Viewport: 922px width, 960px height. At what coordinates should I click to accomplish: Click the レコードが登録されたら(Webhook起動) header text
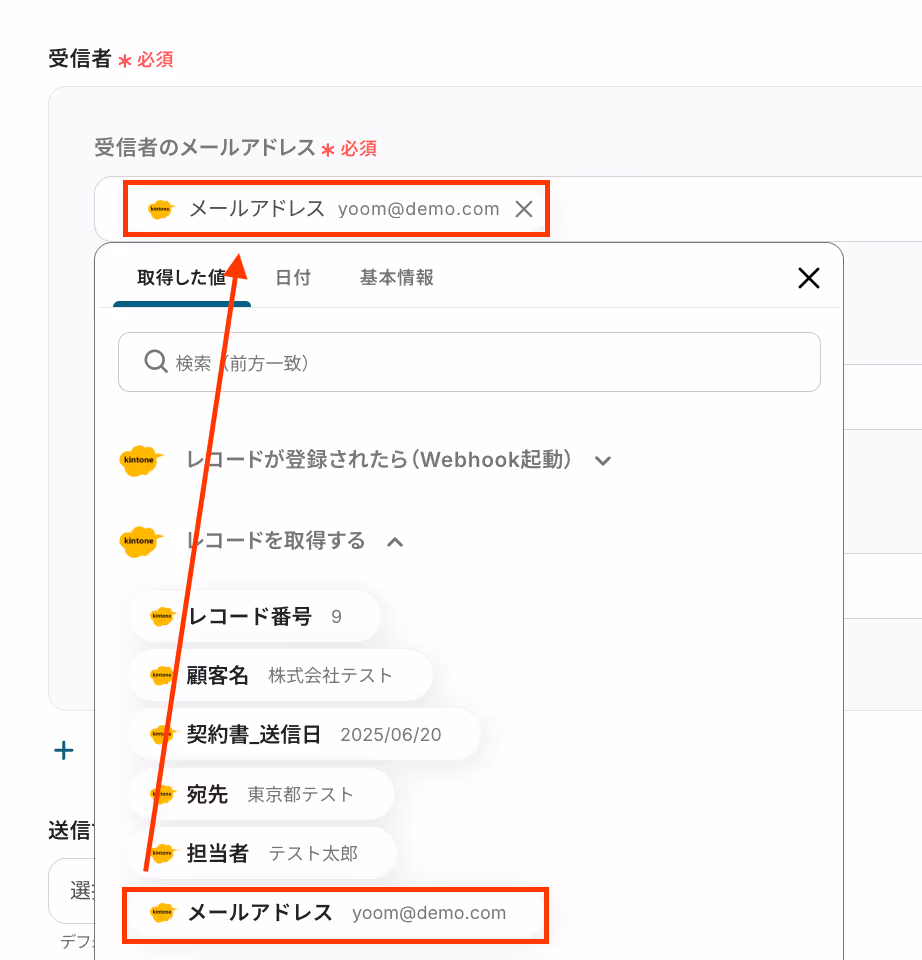(379, 460)
